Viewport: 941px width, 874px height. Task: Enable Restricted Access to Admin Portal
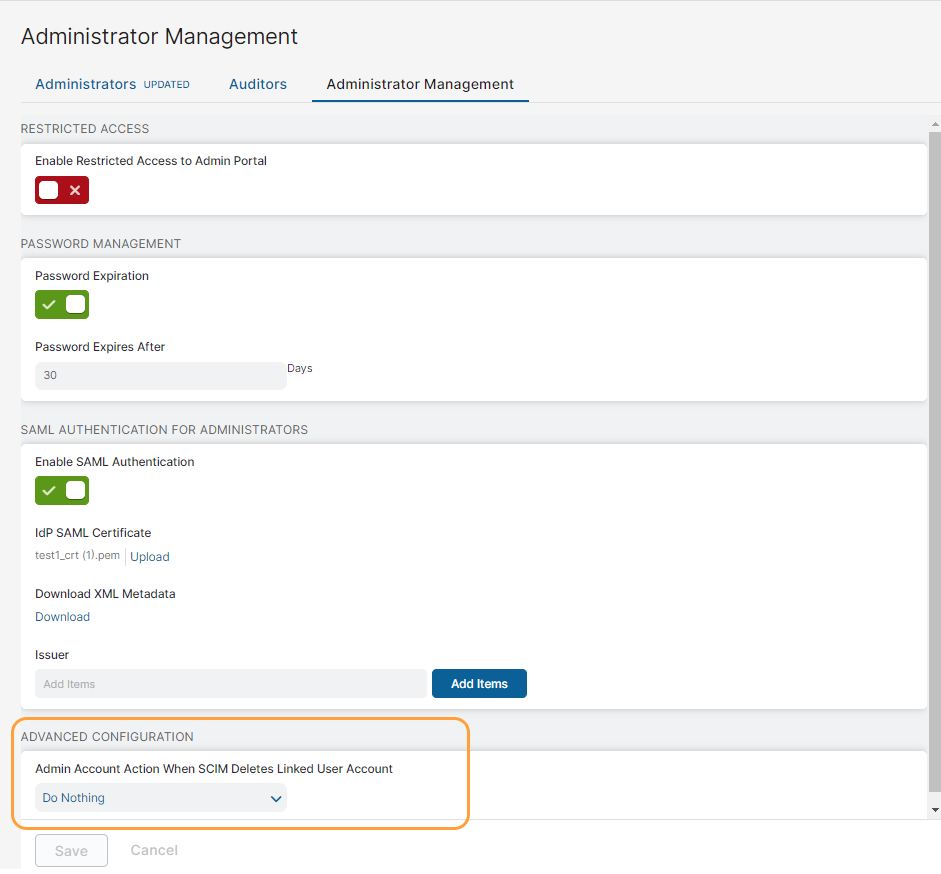click(x=62, y=190)
